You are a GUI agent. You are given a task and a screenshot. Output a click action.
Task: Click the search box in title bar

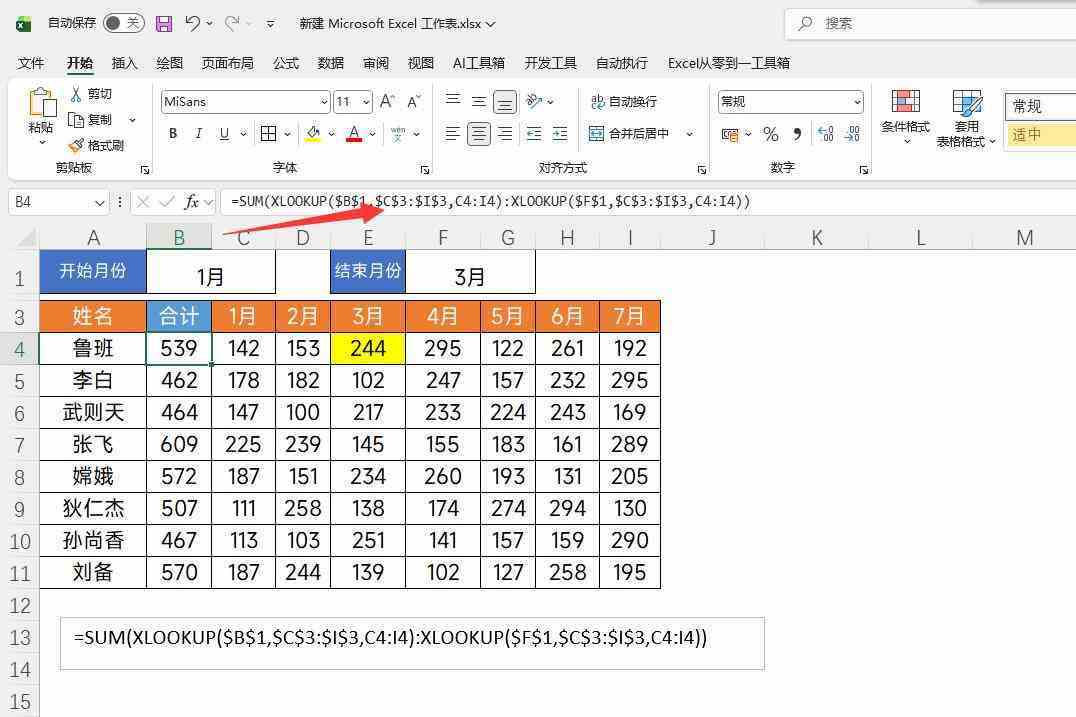click(930, 23)
